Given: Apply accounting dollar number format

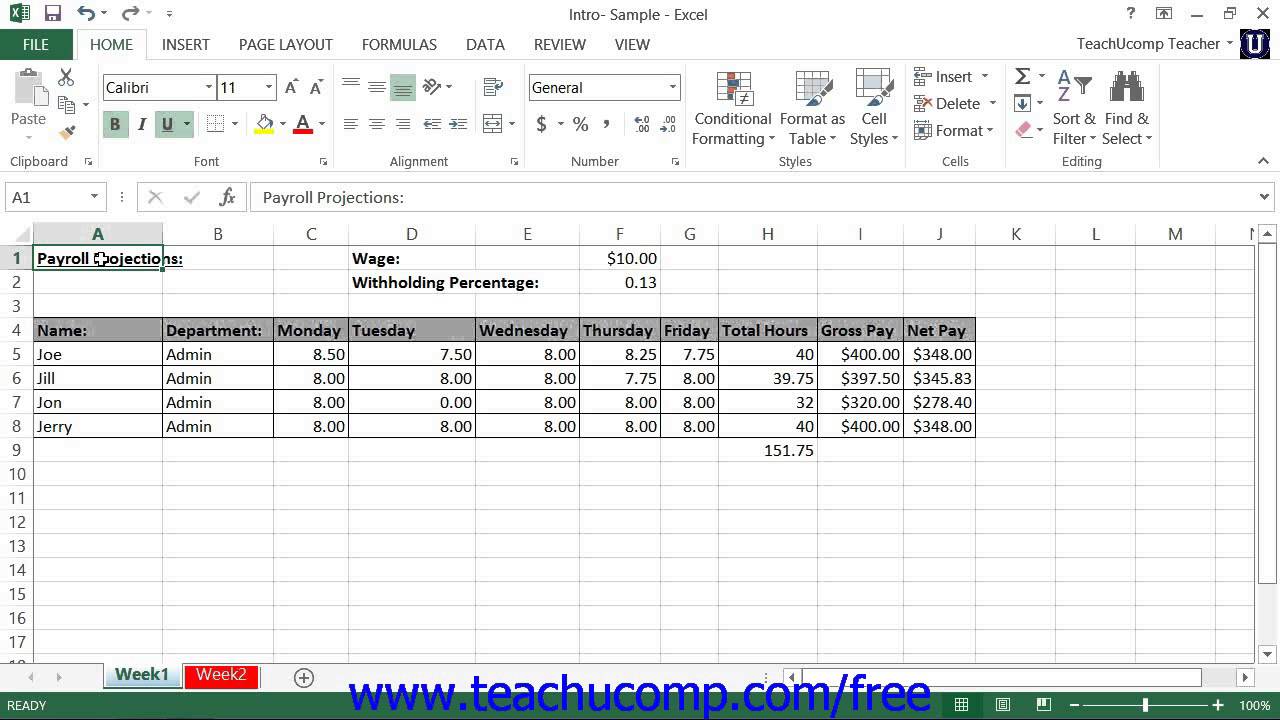Looking at the screenshot, I should (x=542, y=124).
